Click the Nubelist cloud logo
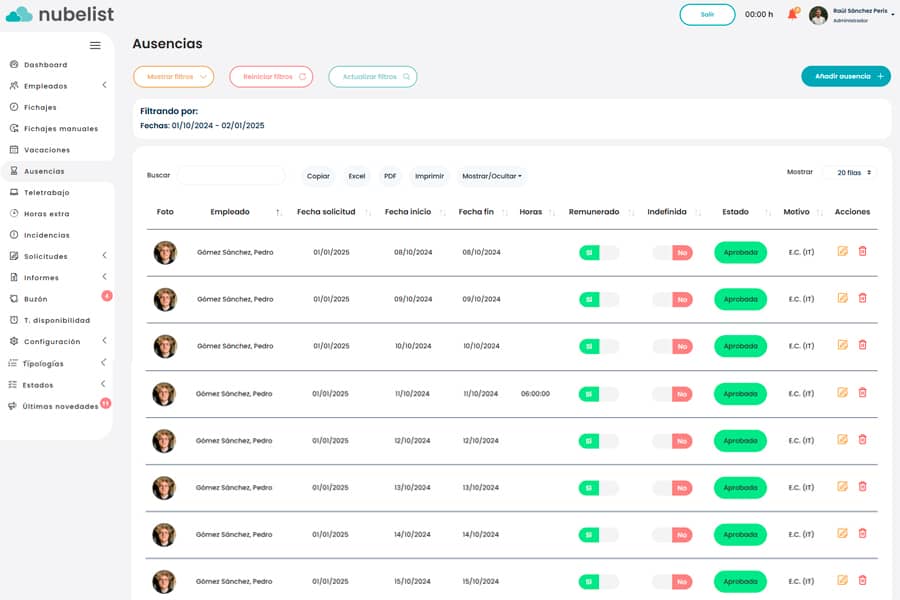 pyautogui.click(x=19, y=14)
